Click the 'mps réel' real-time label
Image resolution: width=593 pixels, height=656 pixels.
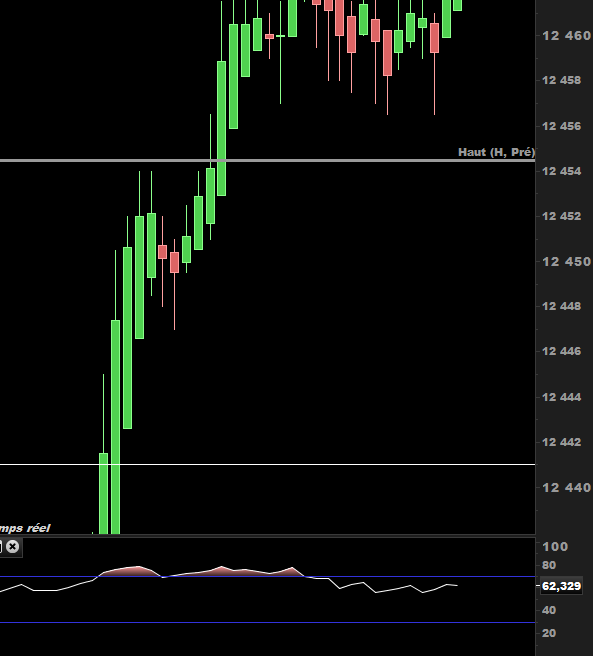coord(25,528)
